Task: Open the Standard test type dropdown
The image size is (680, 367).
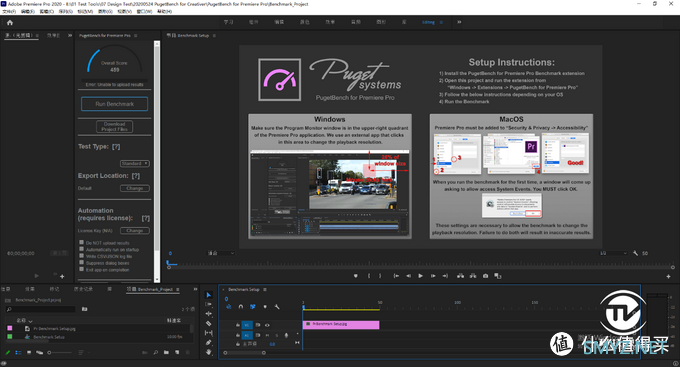Action: [x=134, y=164]
